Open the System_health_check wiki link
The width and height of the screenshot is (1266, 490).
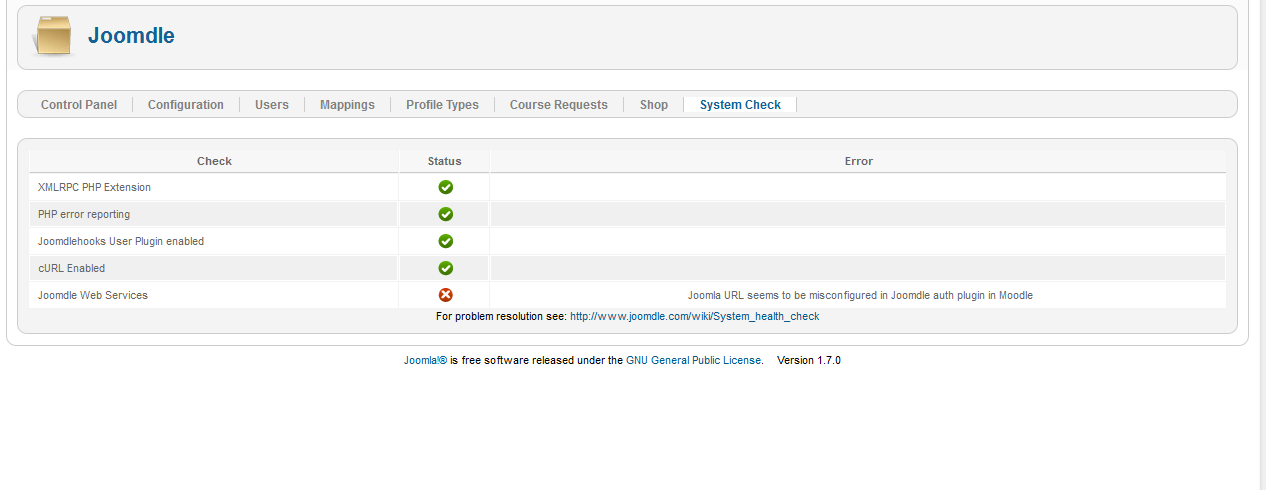(695, 316)
